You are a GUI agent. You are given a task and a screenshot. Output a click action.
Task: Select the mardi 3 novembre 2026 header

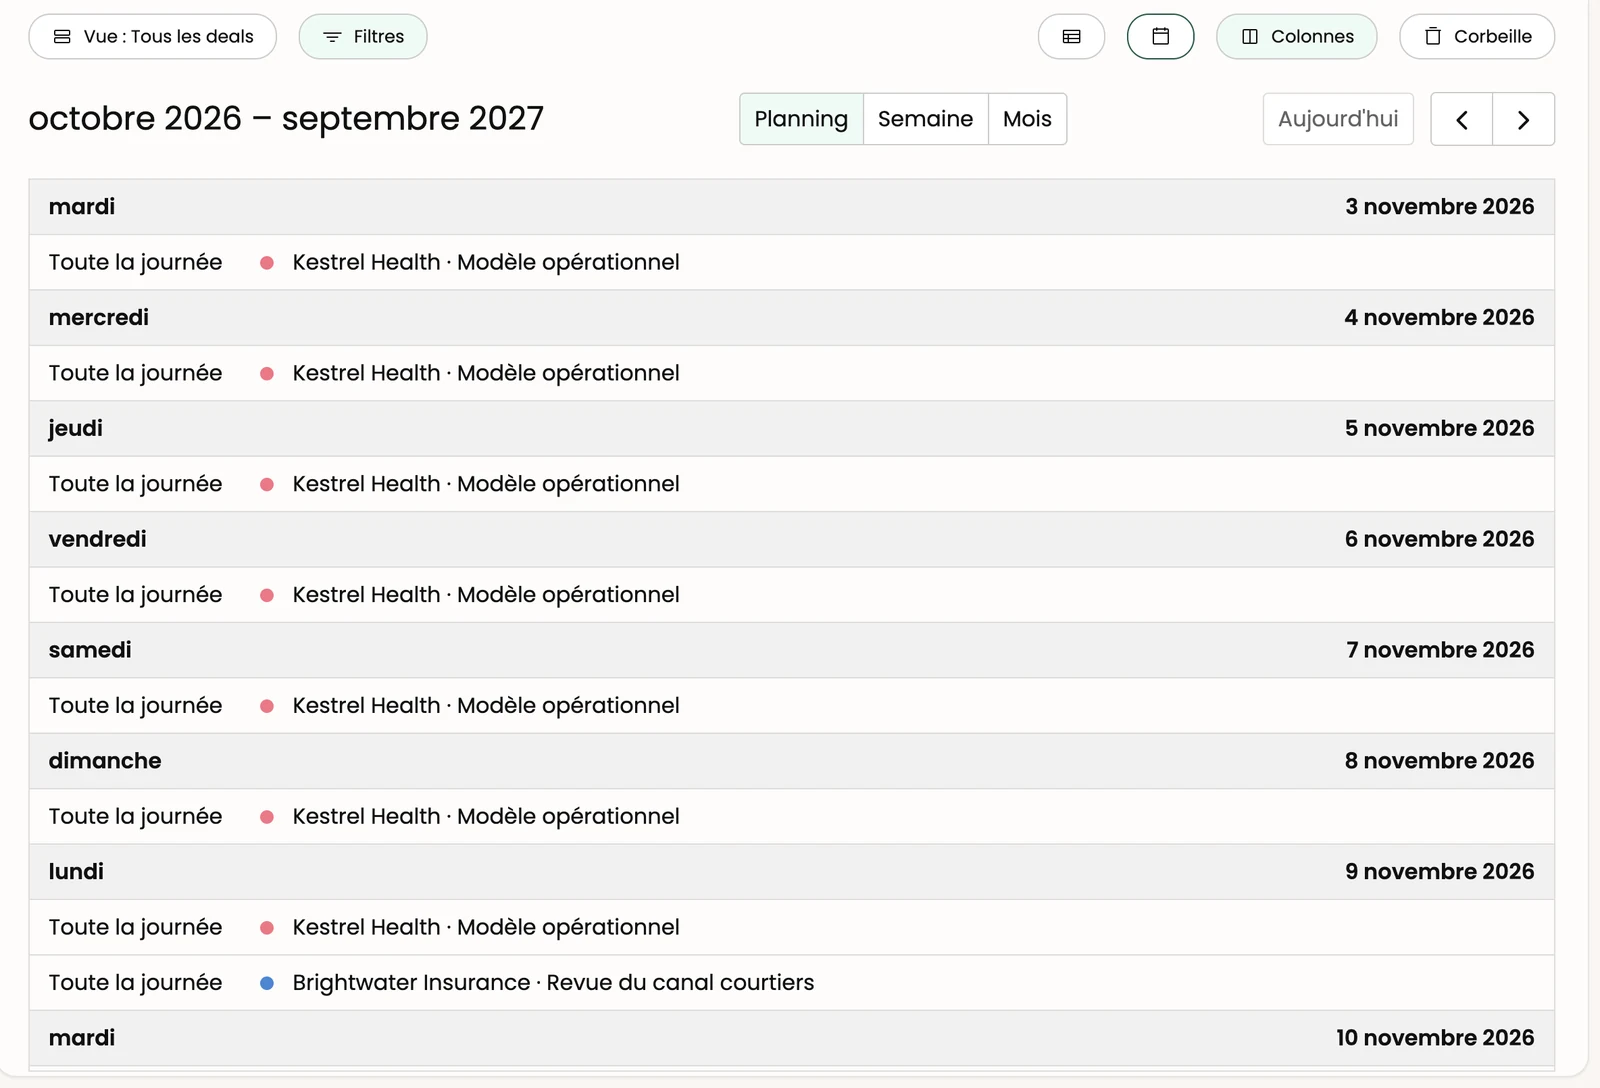792,207
